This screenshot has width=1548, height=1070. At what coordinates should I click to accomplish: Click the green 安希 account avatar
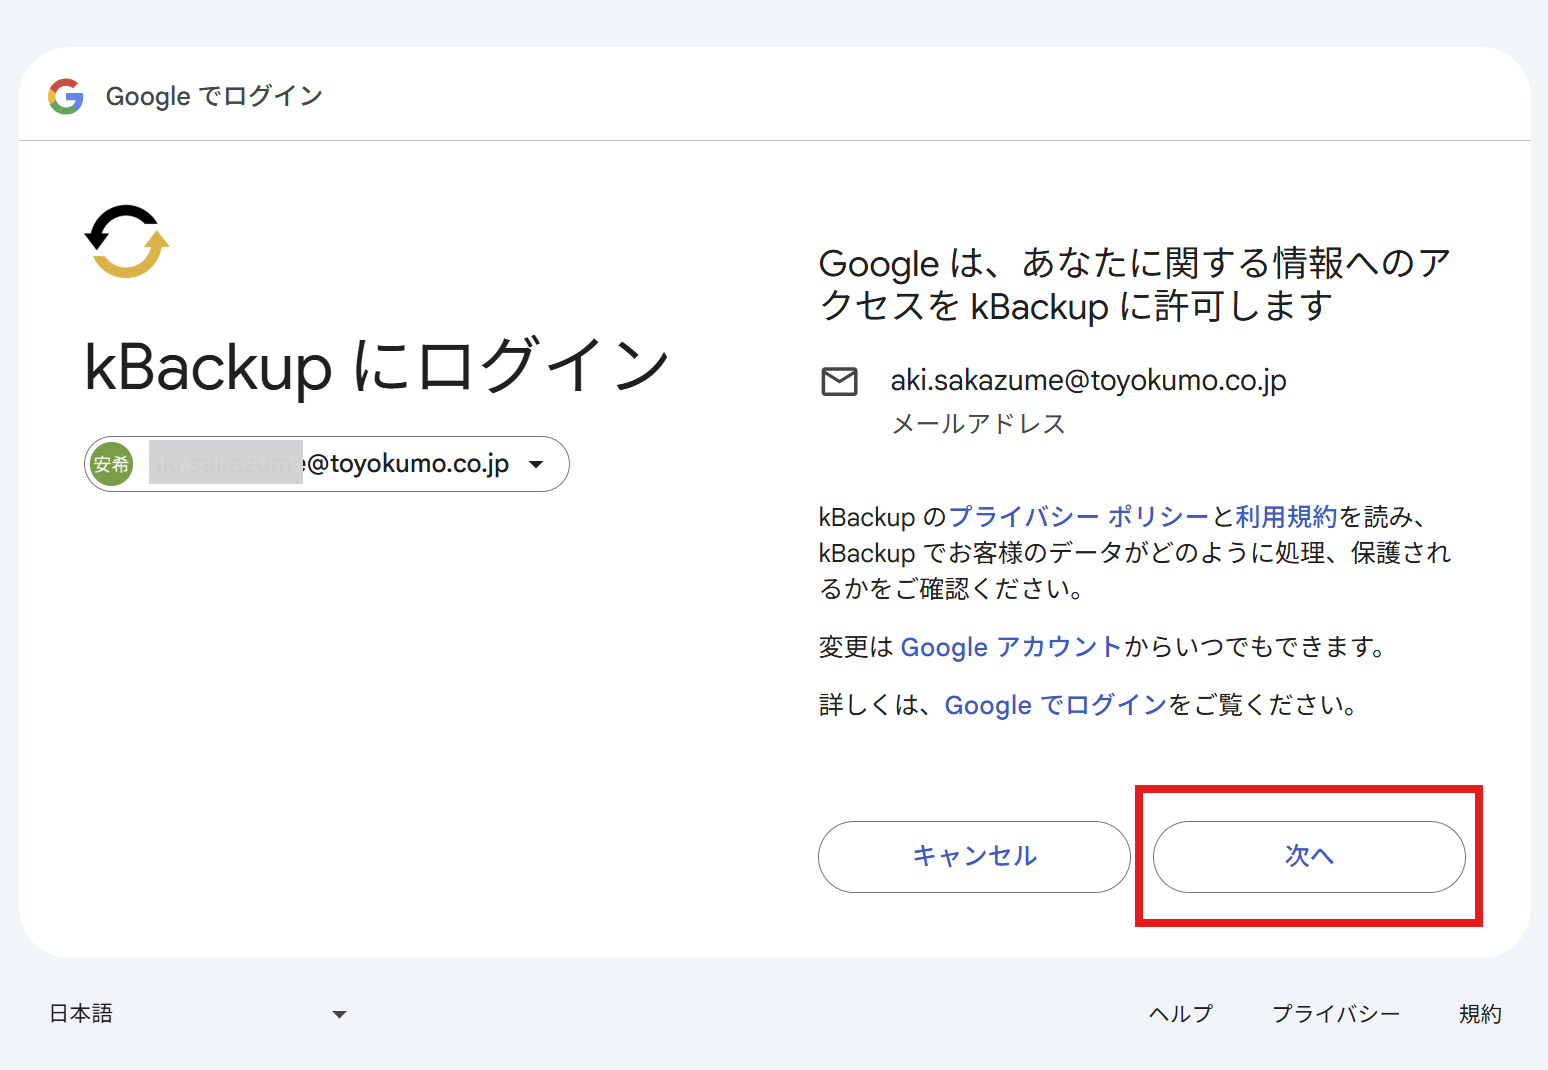111,464
